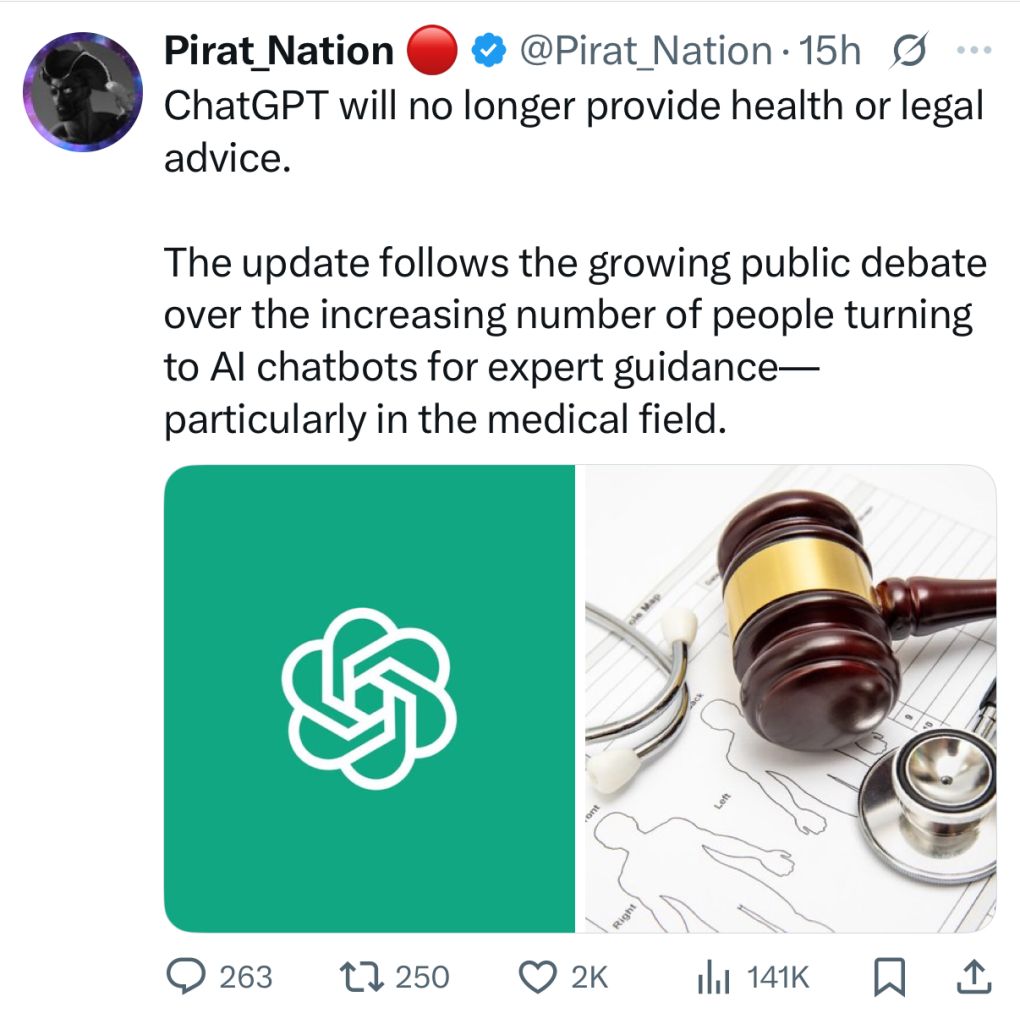1020x1024 pixels.
Task: Click the 2K likes count
Action: 589,977
